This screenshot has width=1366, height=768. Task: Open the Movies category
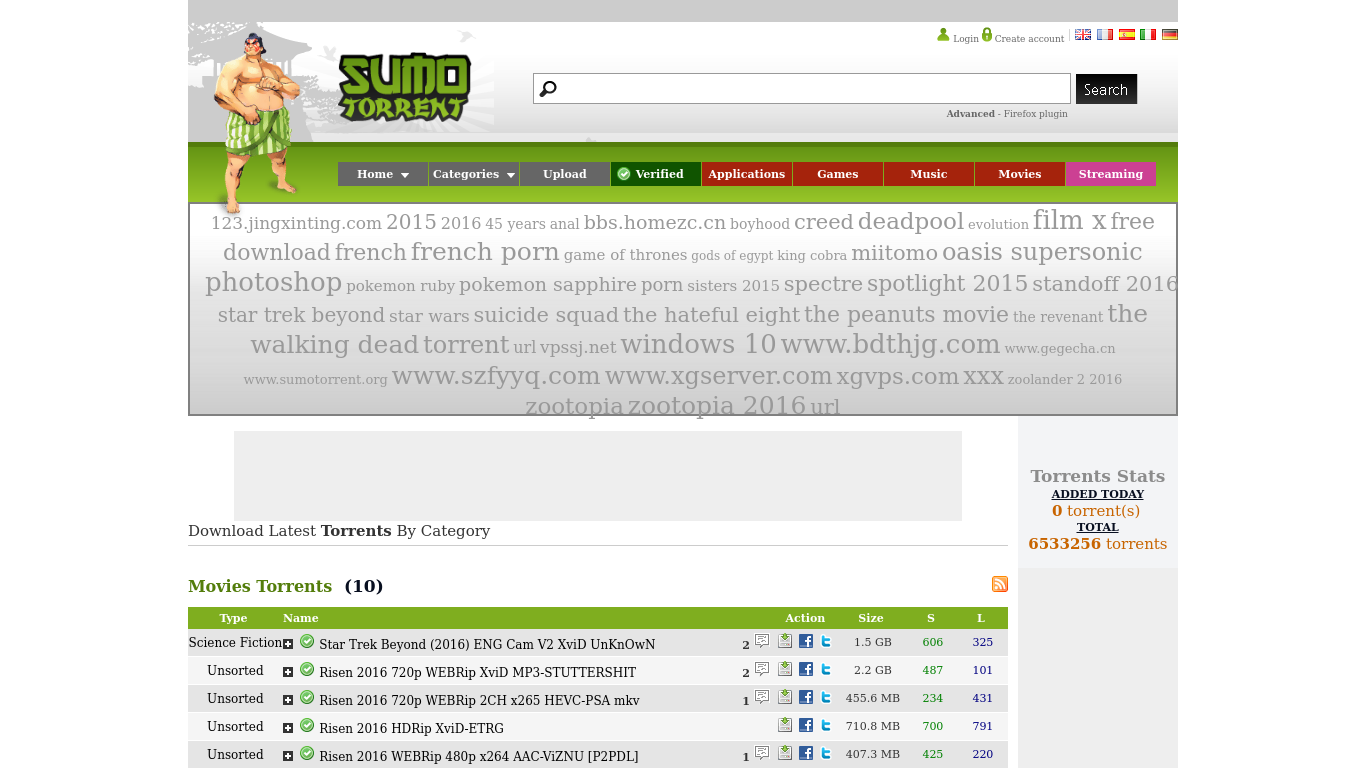pos(1020,174)
